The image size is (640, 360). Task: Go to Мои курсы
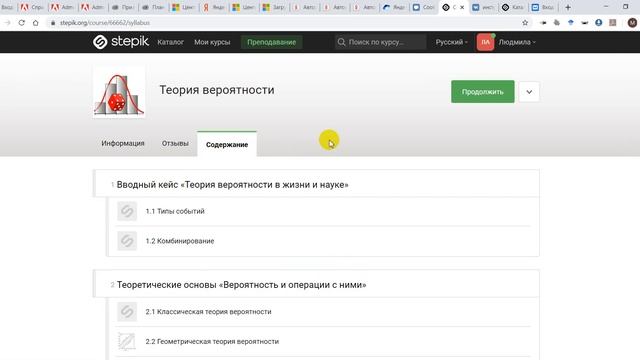tap(212, 42)
